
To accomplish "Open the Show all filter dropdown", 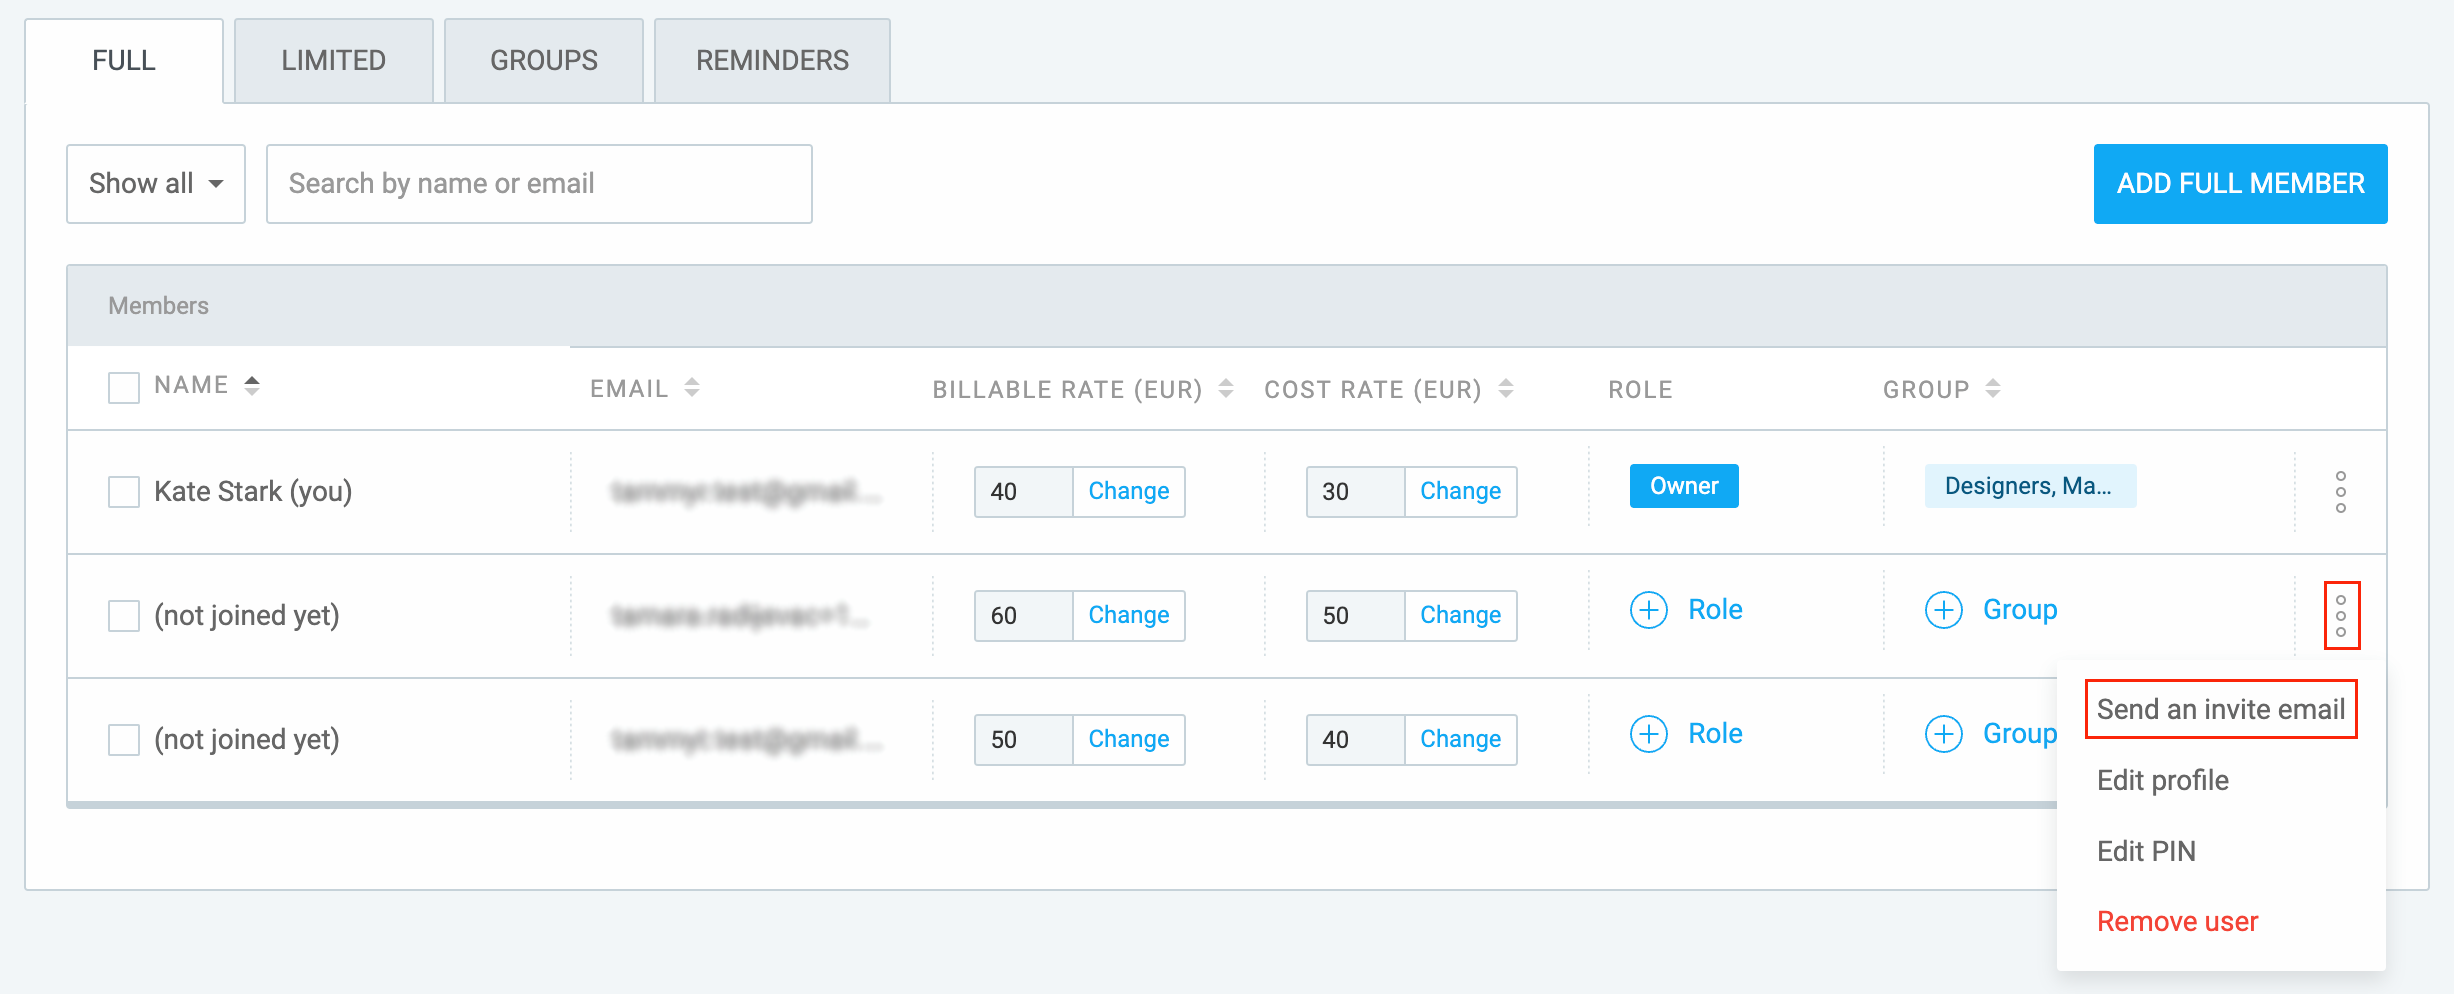I will (x=155, y=184).
